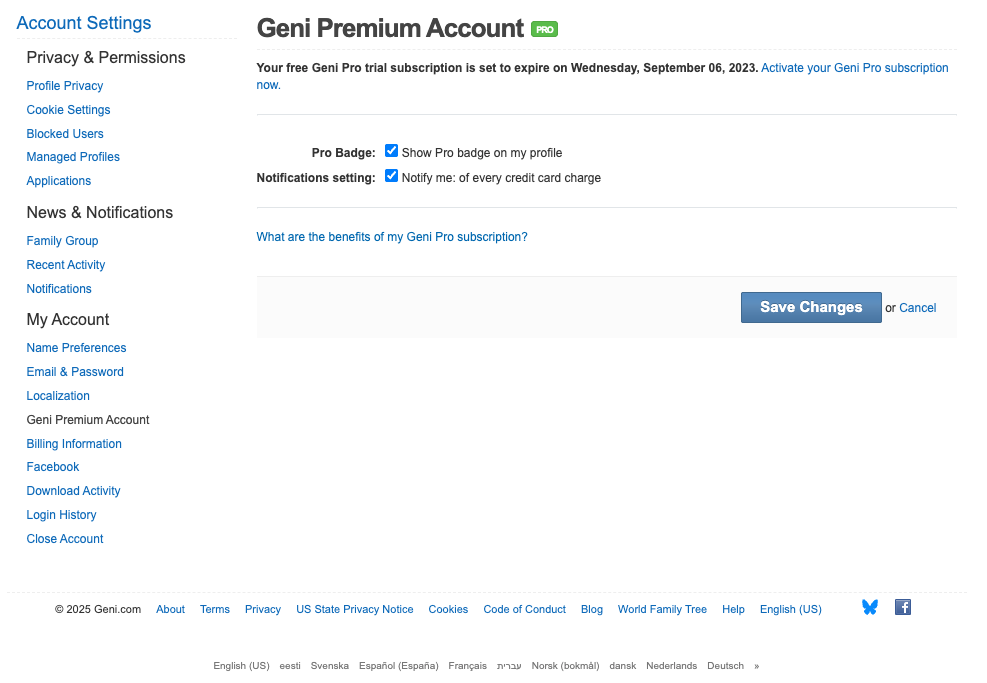Select Close Account in sidebar

click(65, 539)
